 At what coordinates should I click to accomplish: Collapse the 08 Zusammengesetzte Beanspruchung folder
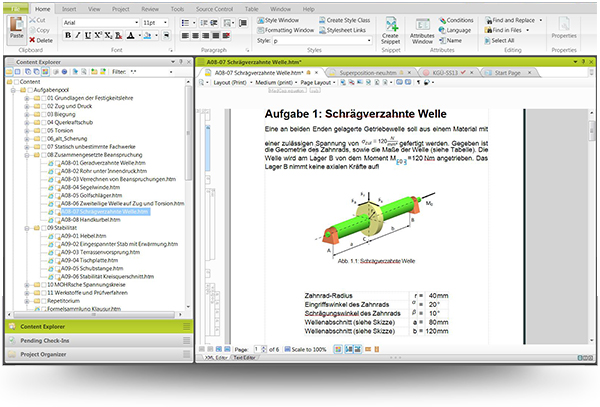point(27,155)
